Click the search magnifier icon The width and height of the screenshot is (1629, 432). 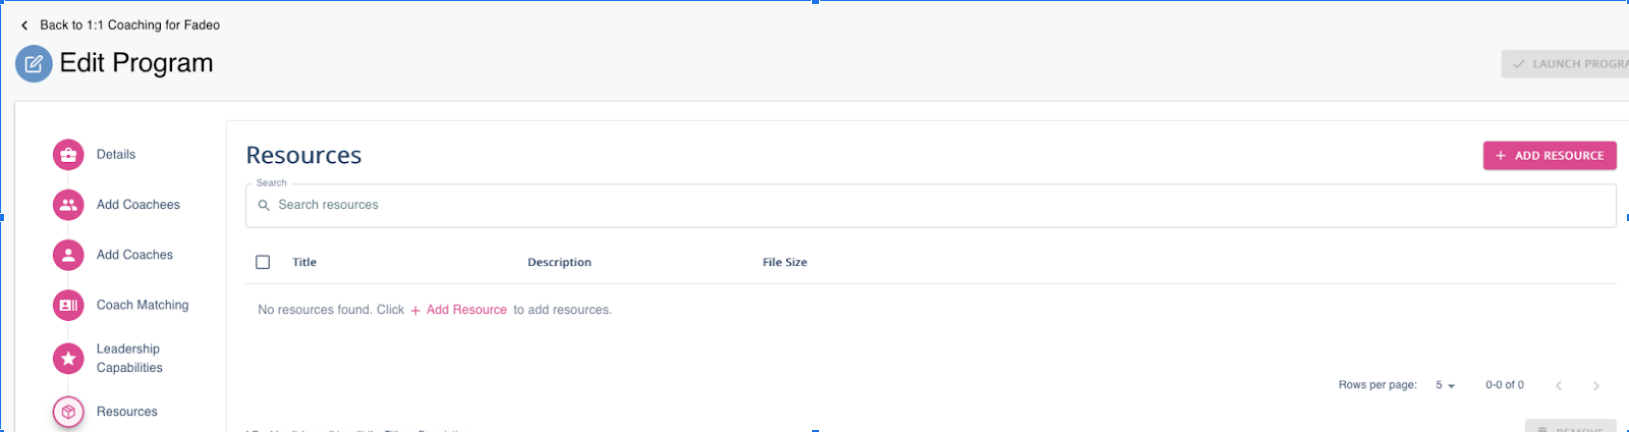pos(264,205)
